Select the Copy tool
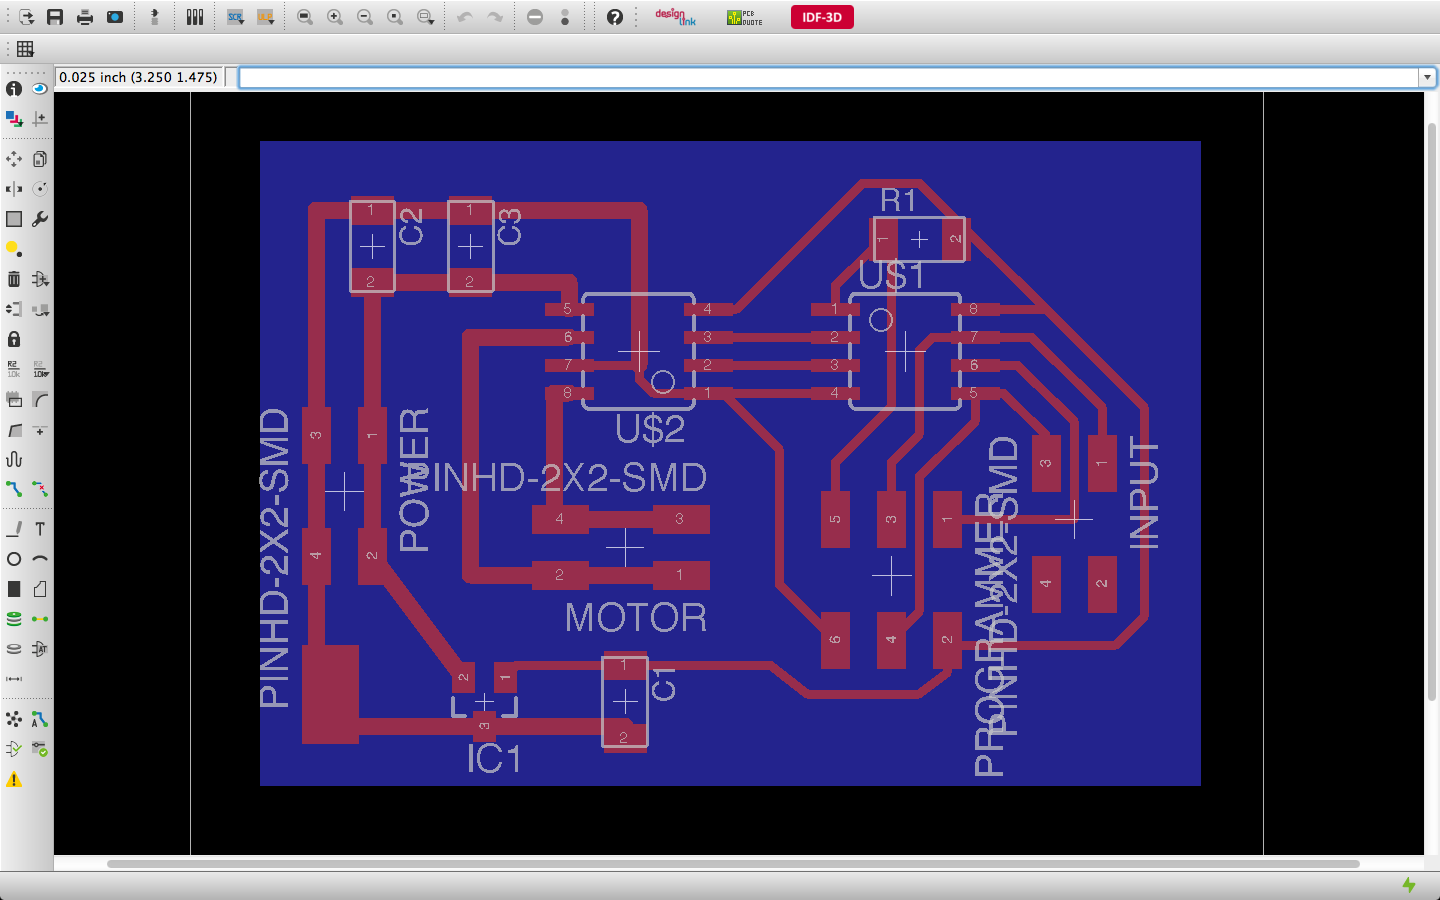 click(x=40, y=159)
